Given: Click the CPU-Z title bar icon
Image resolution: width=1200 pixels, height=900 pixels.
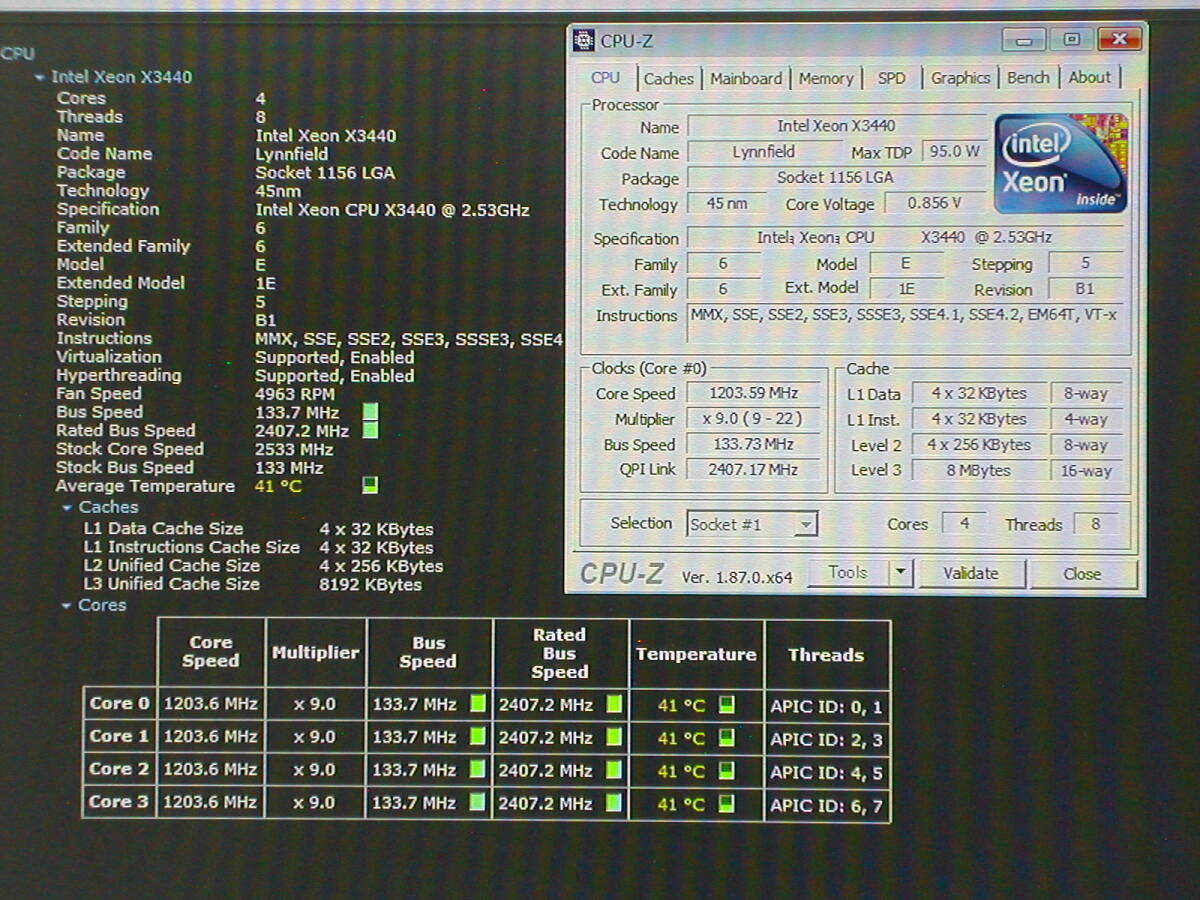Looking at the screenshot, I should coord(583,41).
